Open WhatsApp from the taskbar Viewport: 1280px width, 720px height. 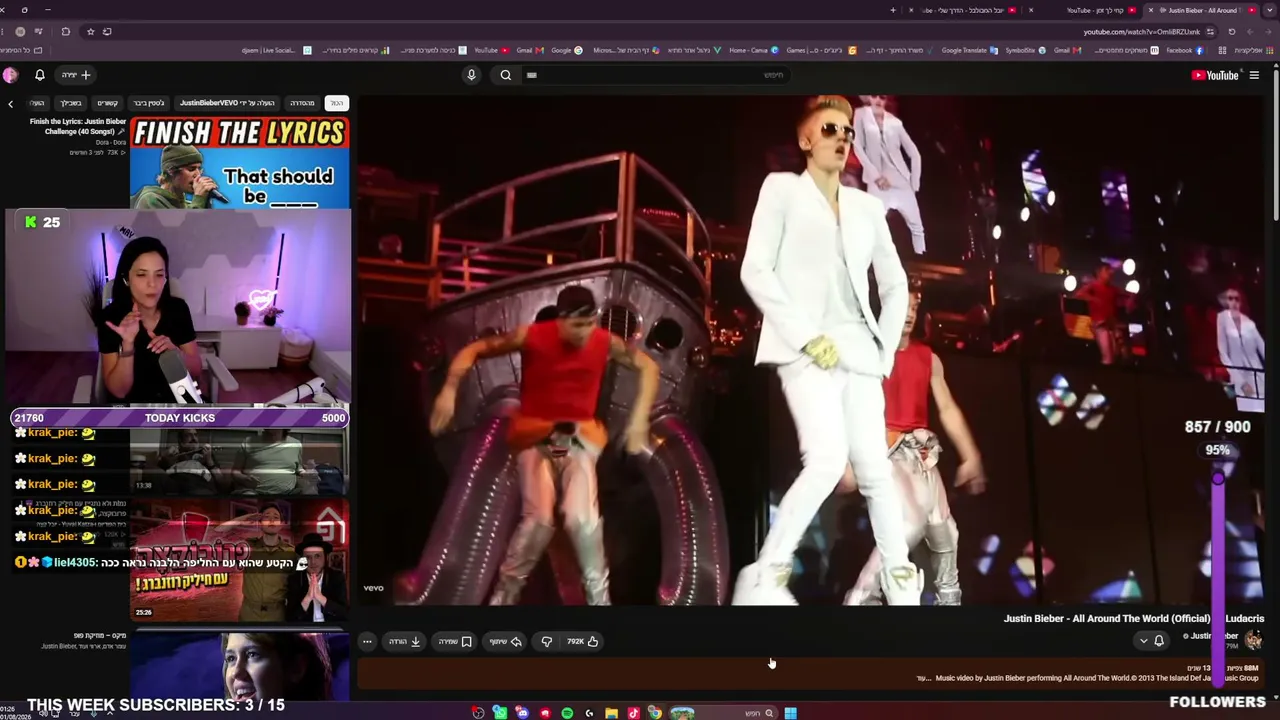(500, 713)
